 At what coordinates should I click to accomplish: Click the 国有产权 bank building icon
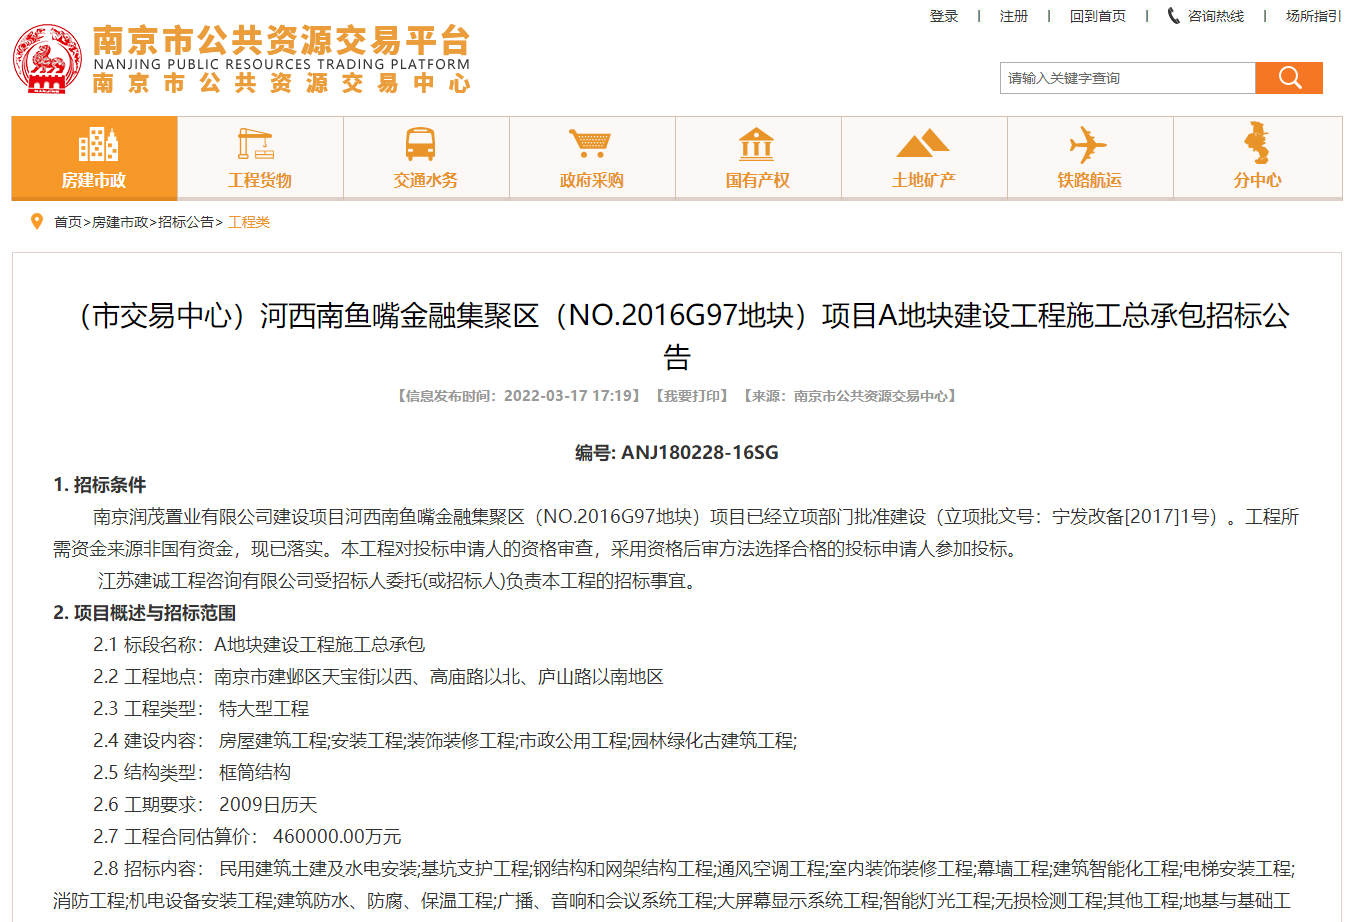click(x=756, y=145)
